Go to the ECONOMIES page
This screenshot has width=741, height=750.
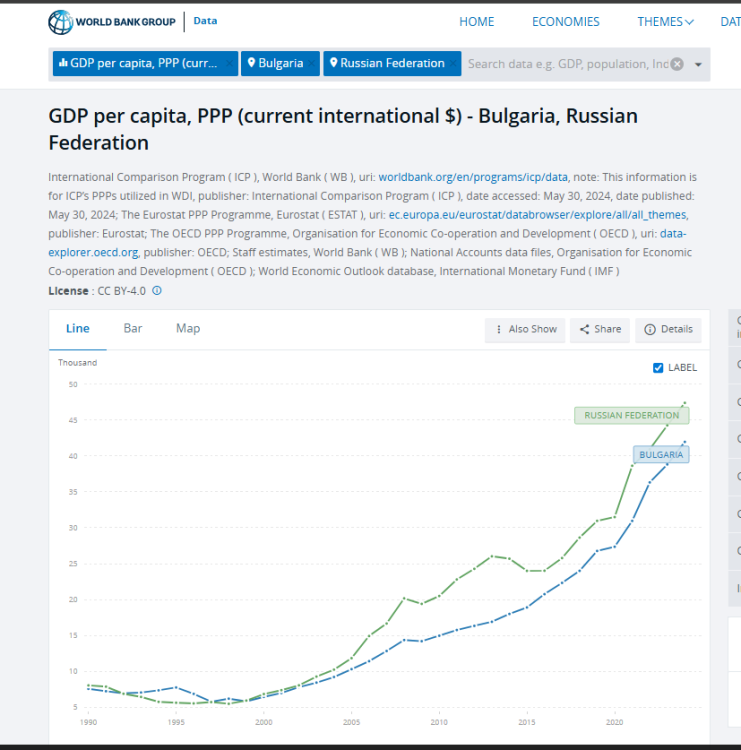(565, 22)
